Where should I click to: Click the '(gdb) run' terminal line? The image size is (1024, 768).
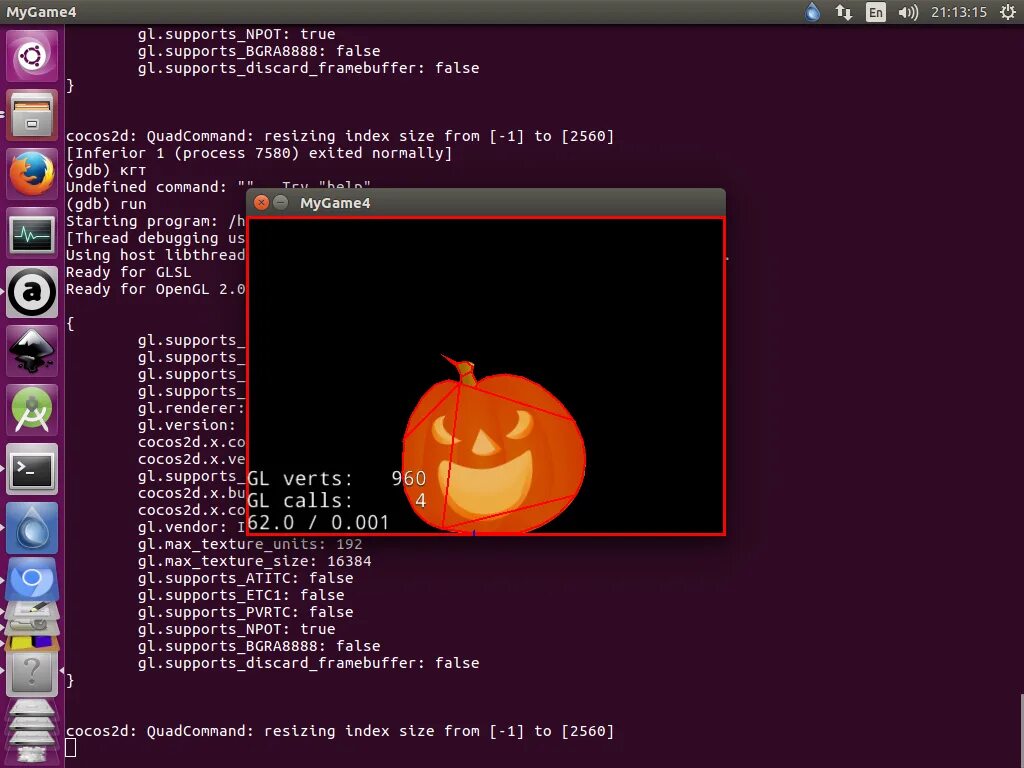click(x=106, y=204)
